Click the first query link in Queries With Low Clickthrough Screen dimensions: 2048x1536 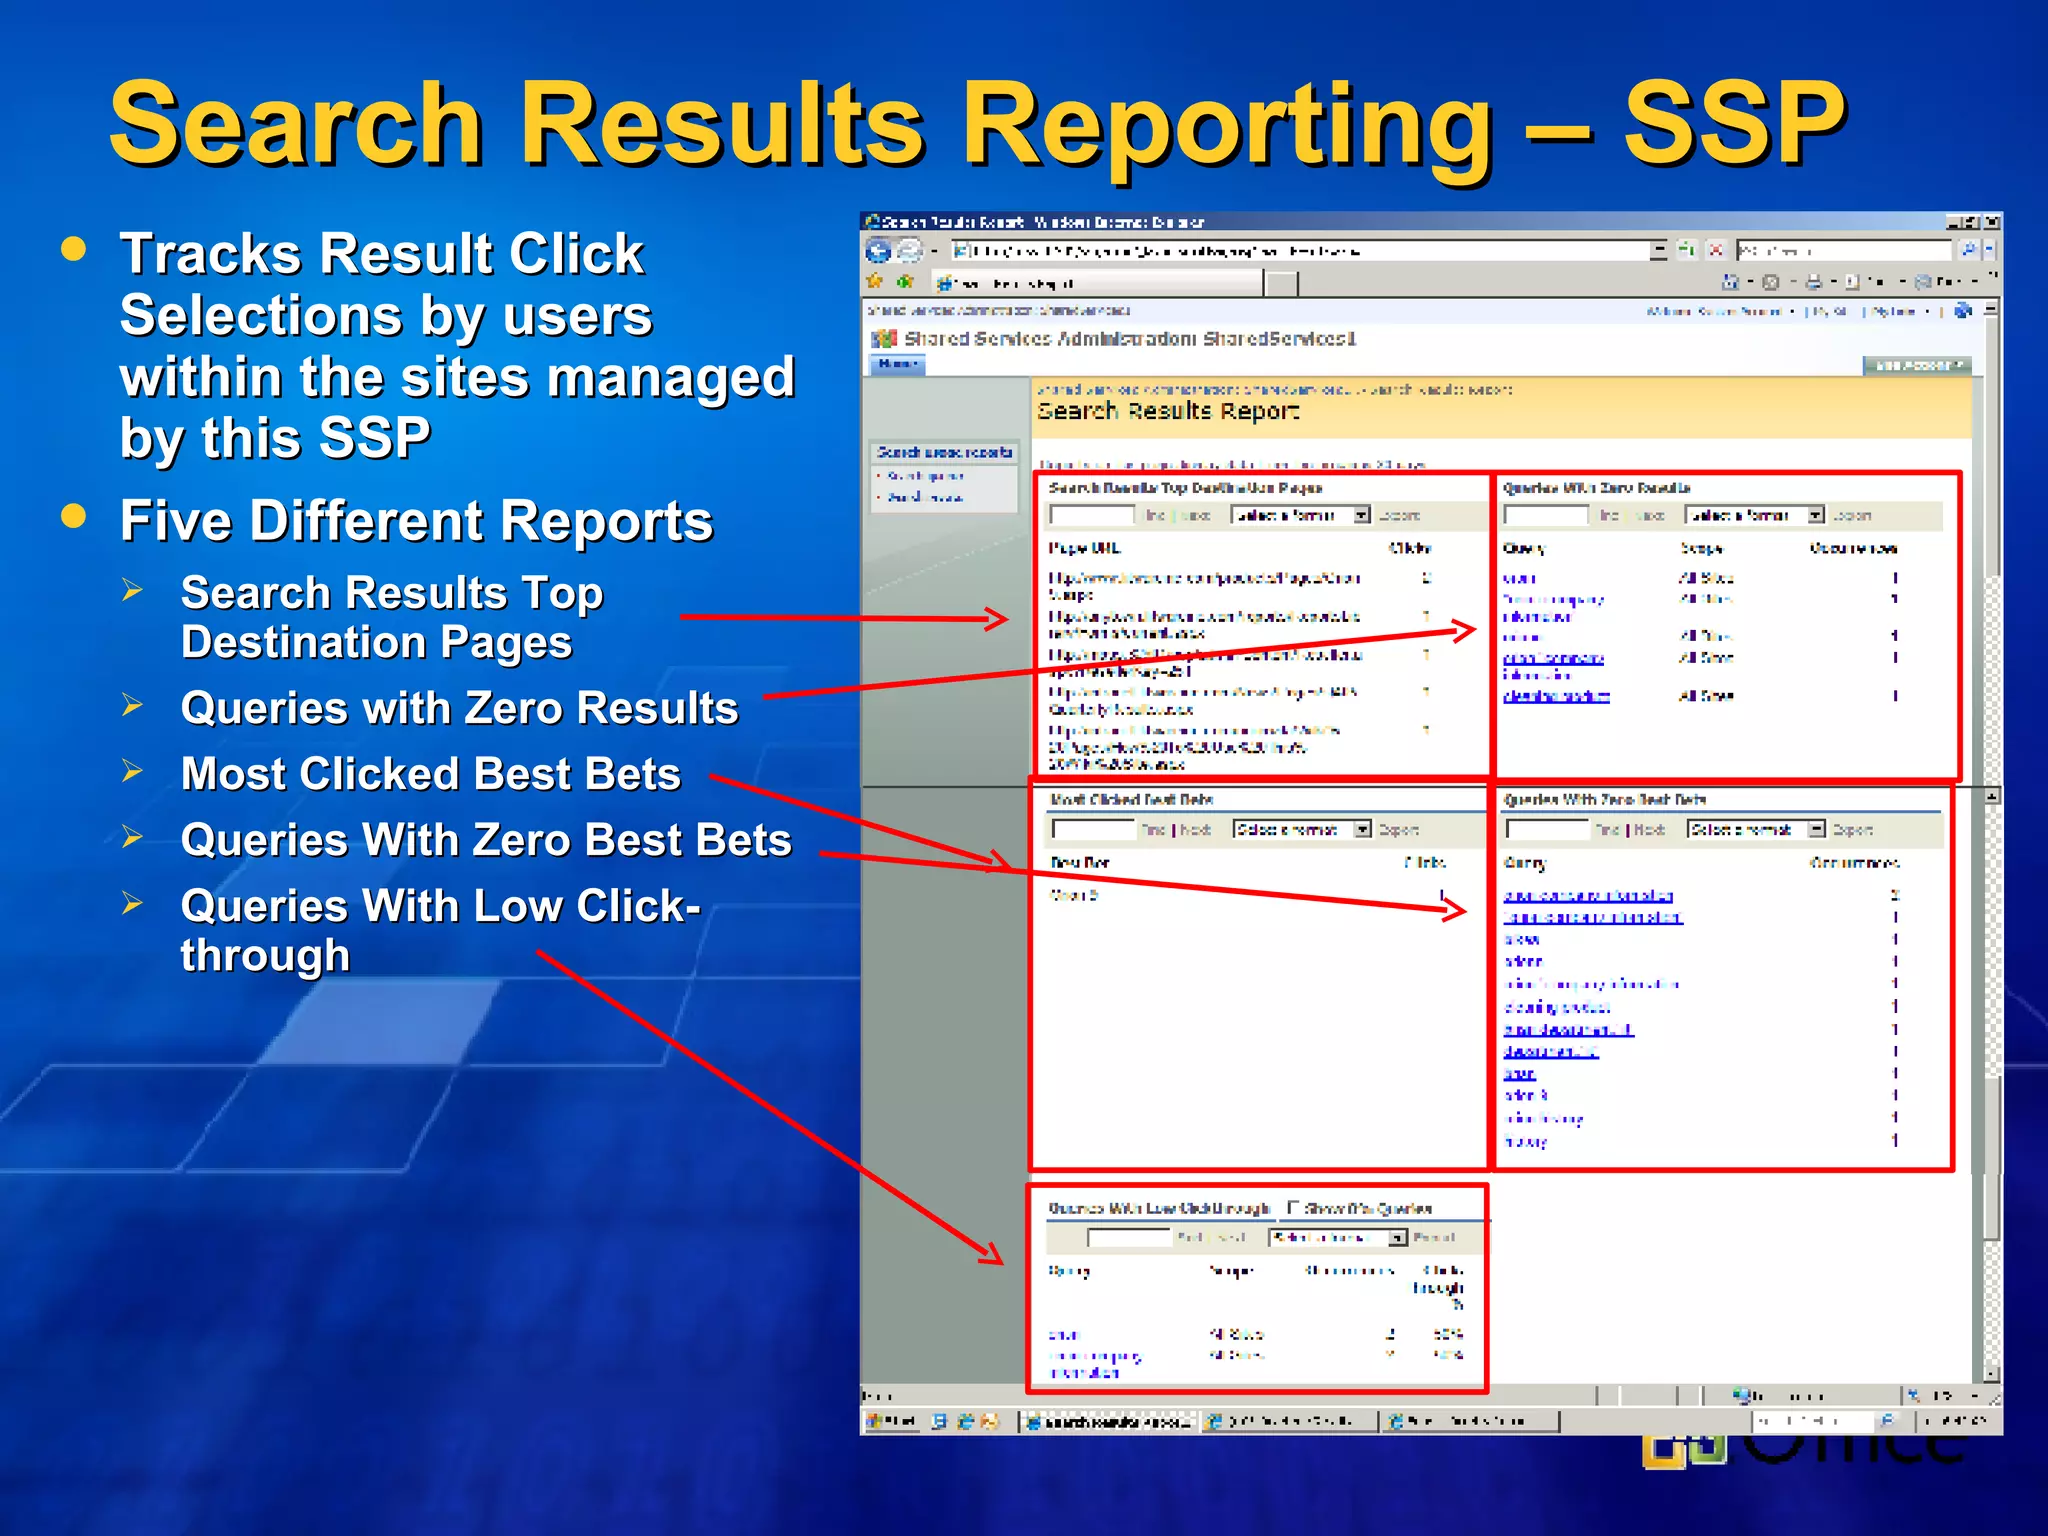coord(1063,1335)
